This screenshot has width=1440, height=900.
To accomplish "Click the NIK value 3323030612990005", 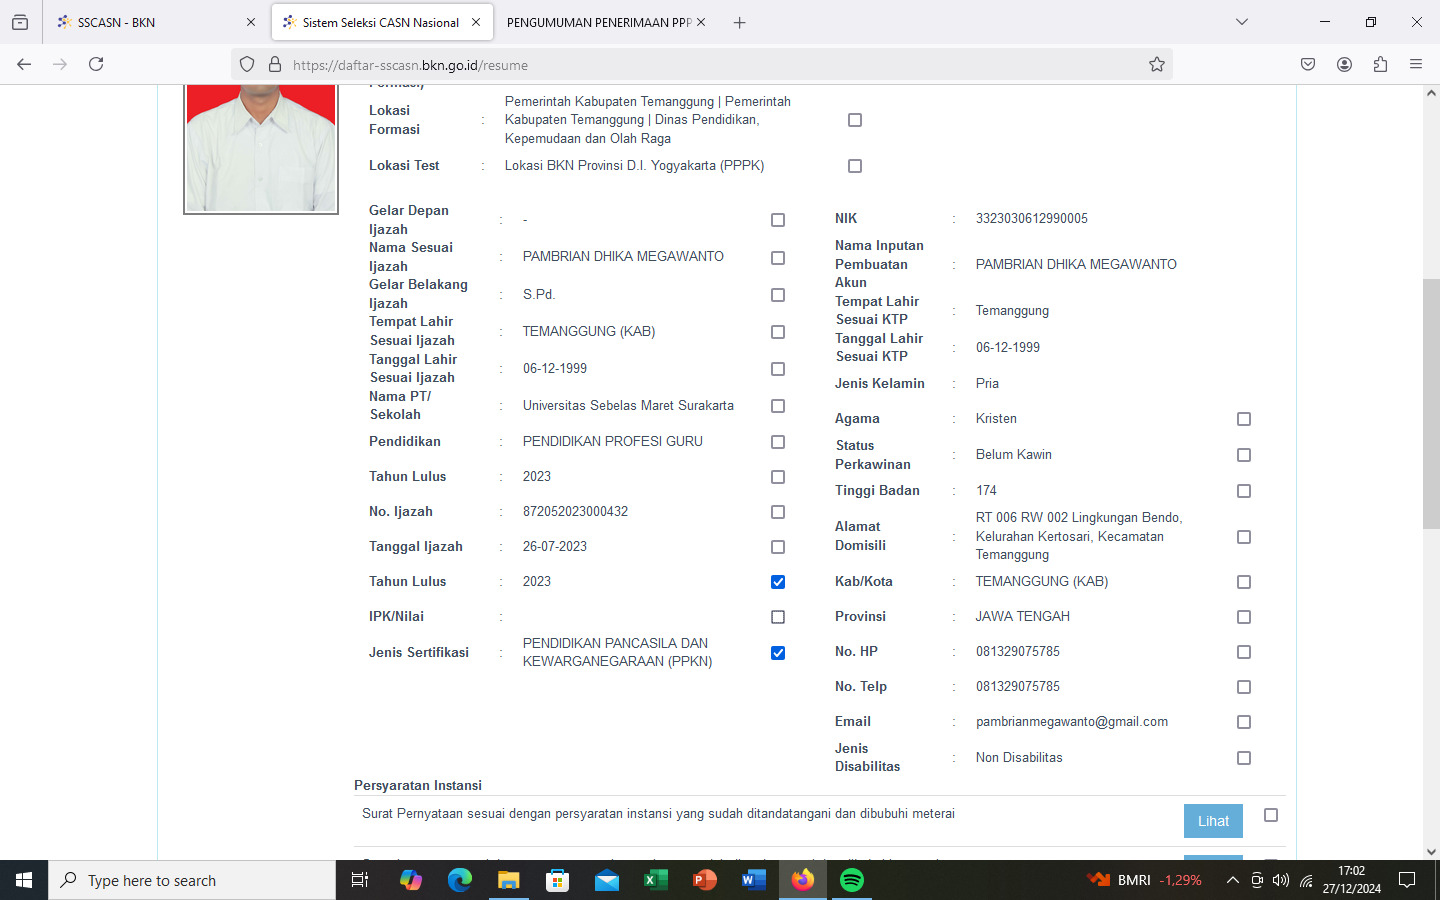I will [1031, 219].
